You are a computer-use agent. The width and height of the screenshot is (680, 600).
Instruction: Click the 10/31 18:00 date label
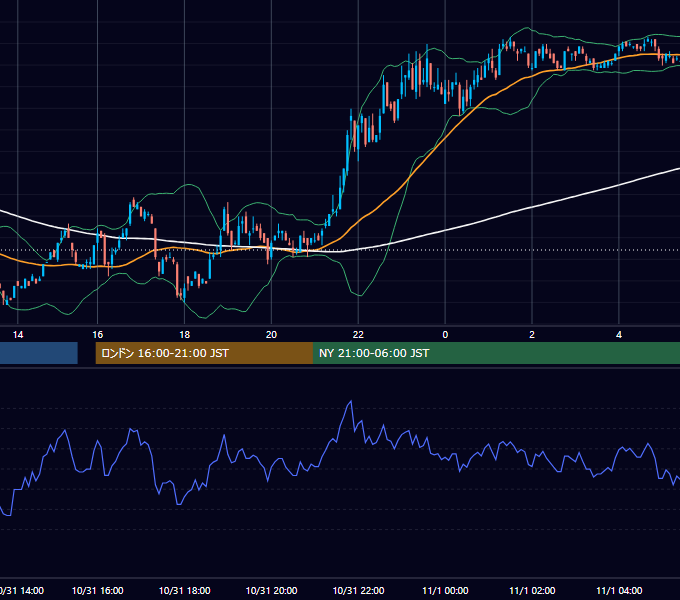coord(184,590)
